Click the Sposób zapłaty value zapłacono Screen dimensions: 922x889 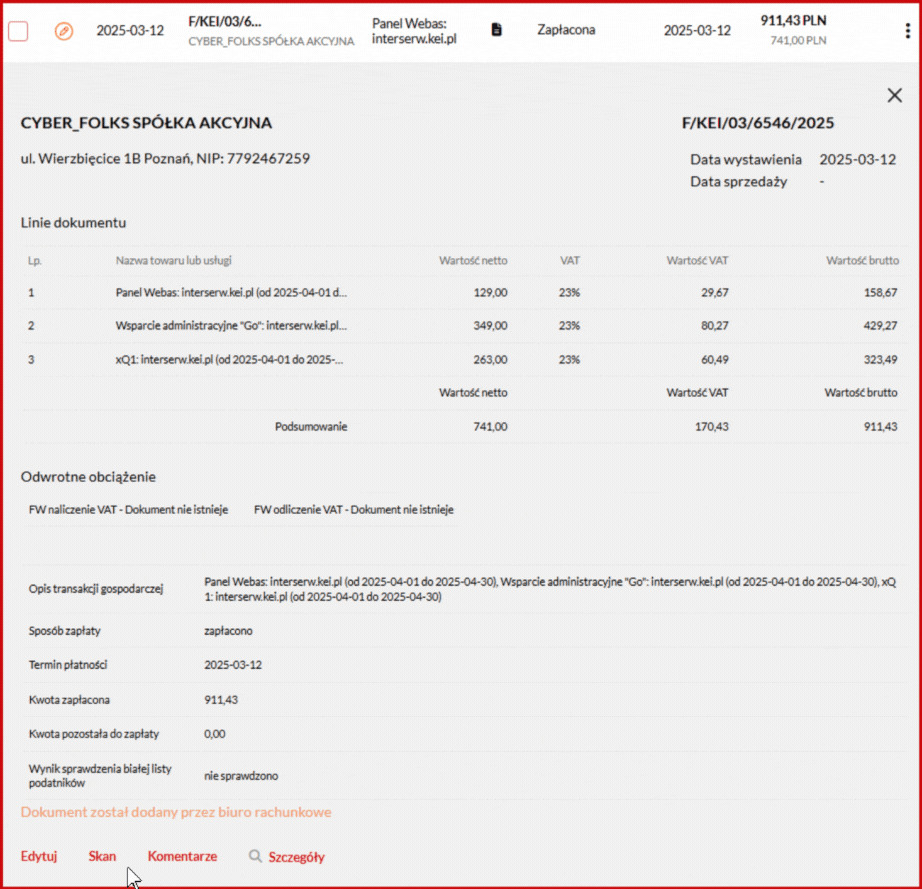coord(228,631)
